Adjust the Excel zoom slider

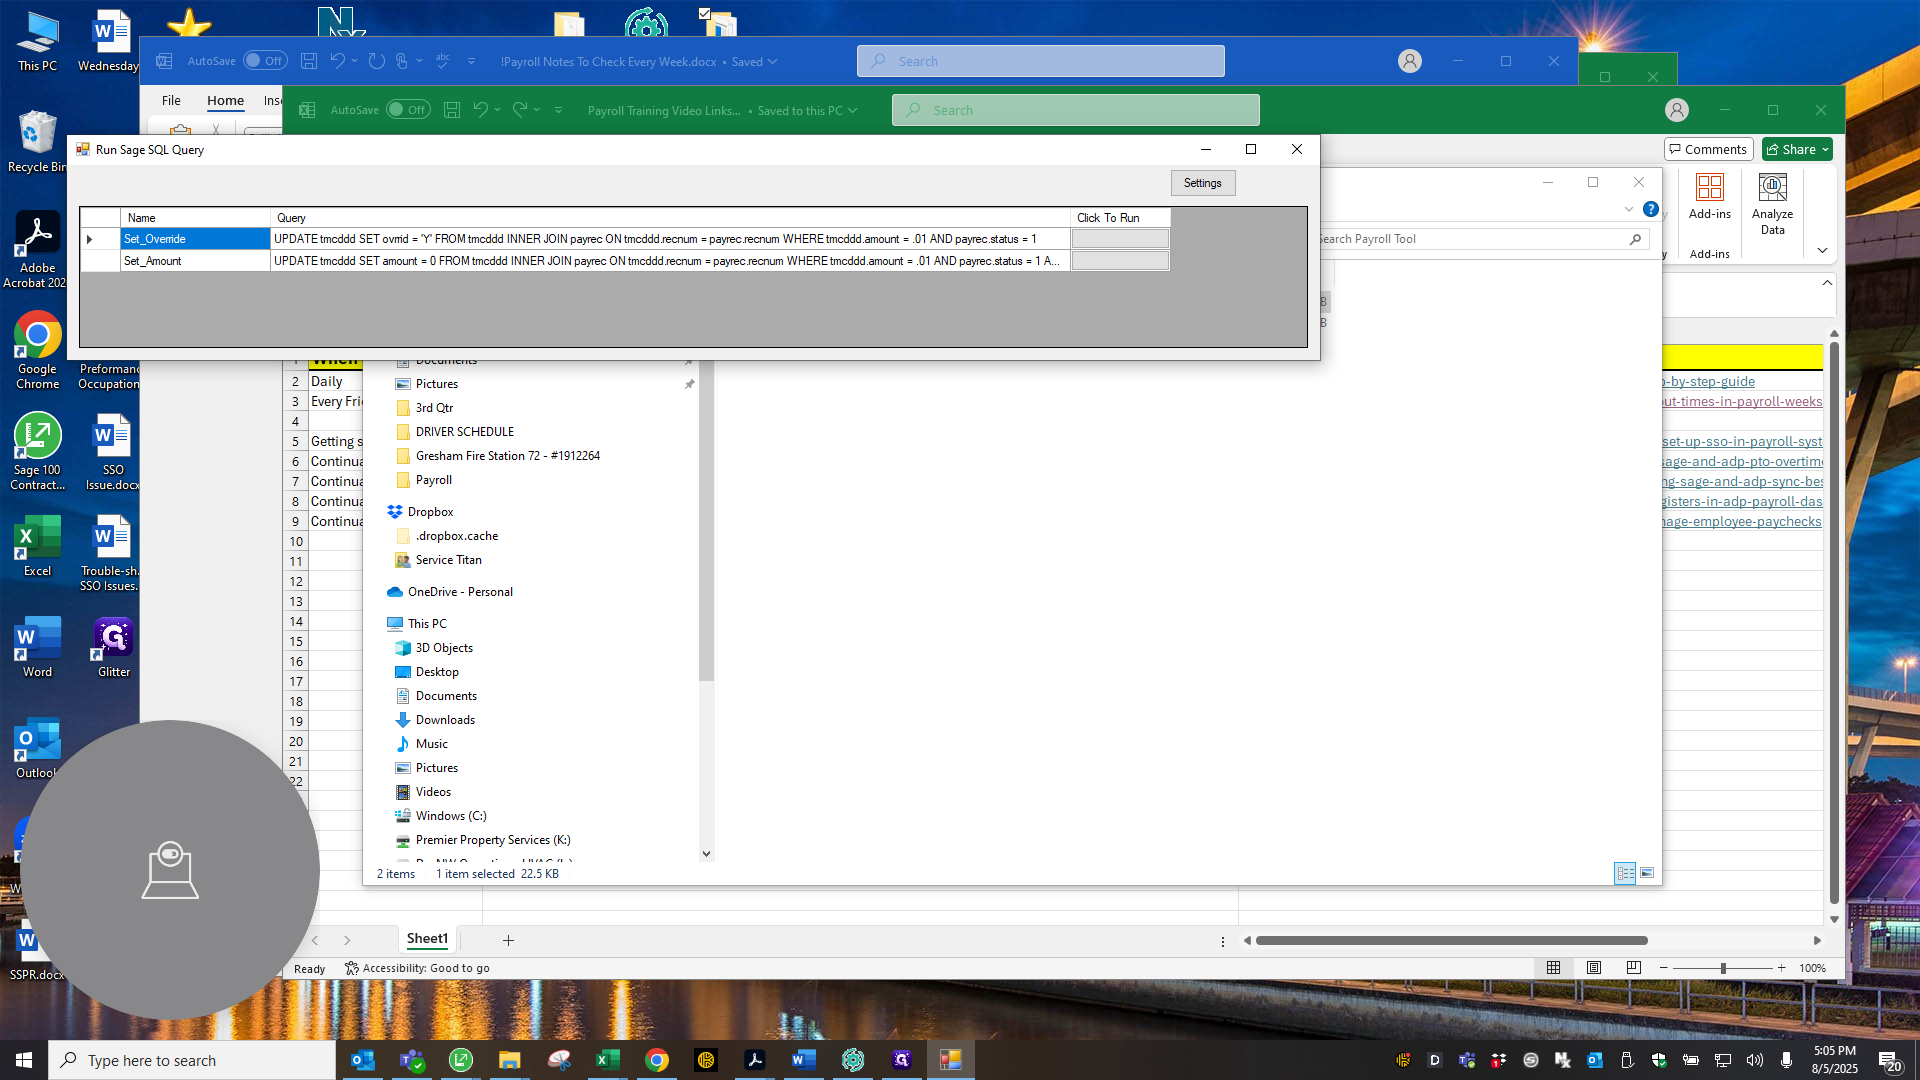(x=1722, y=968)
